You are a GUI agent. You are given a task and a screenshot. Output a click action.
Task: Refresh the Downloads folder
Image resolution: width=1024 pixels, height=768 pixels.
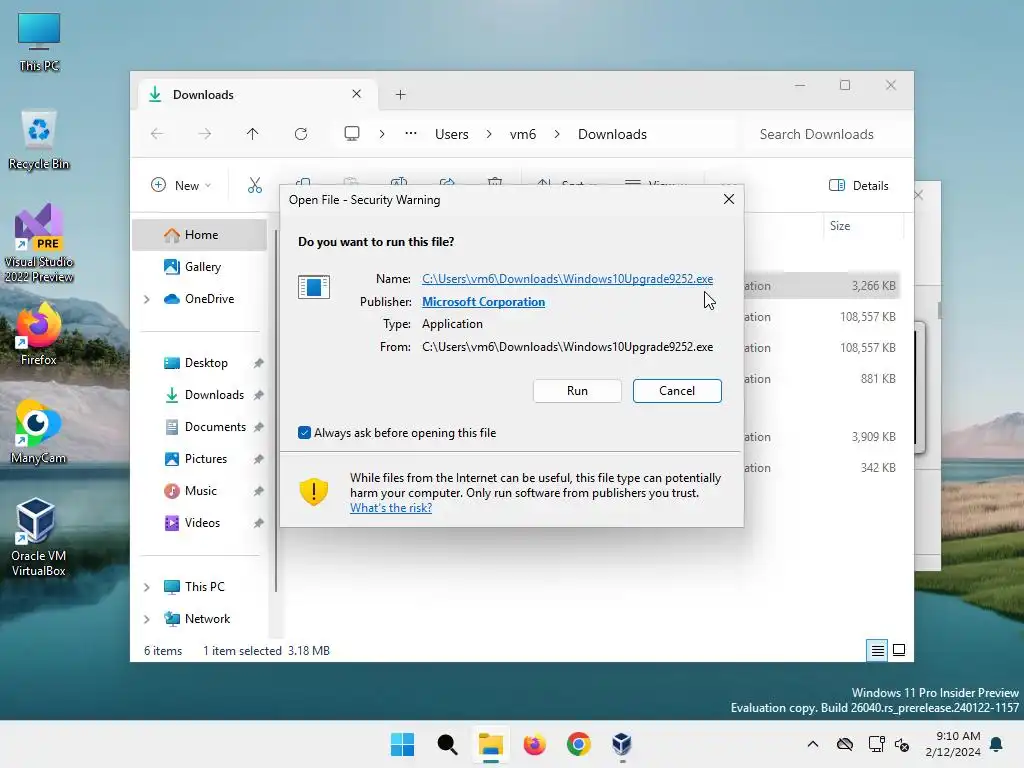click(x=300, y=134)
